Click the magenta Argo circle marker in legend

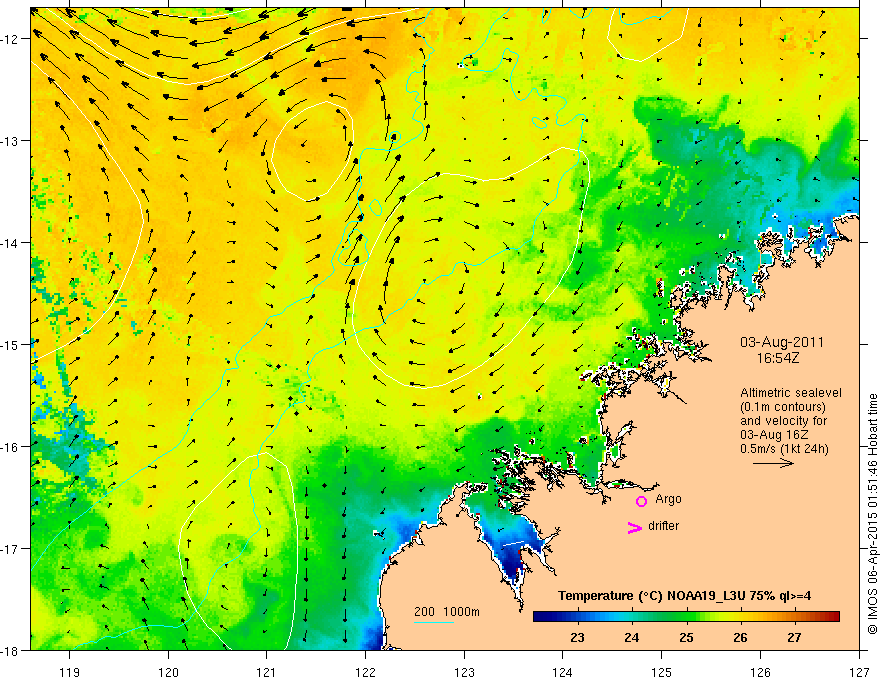641,501
